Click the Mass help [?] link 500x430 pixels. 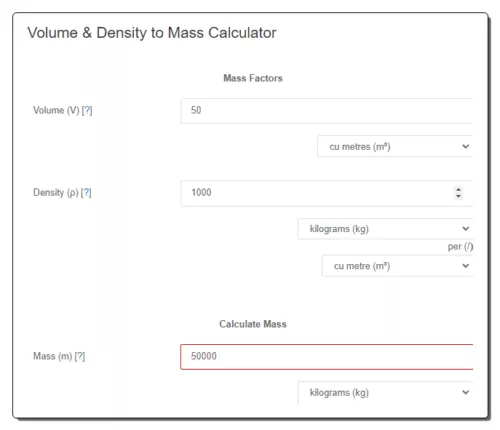(x=80, y=356)
